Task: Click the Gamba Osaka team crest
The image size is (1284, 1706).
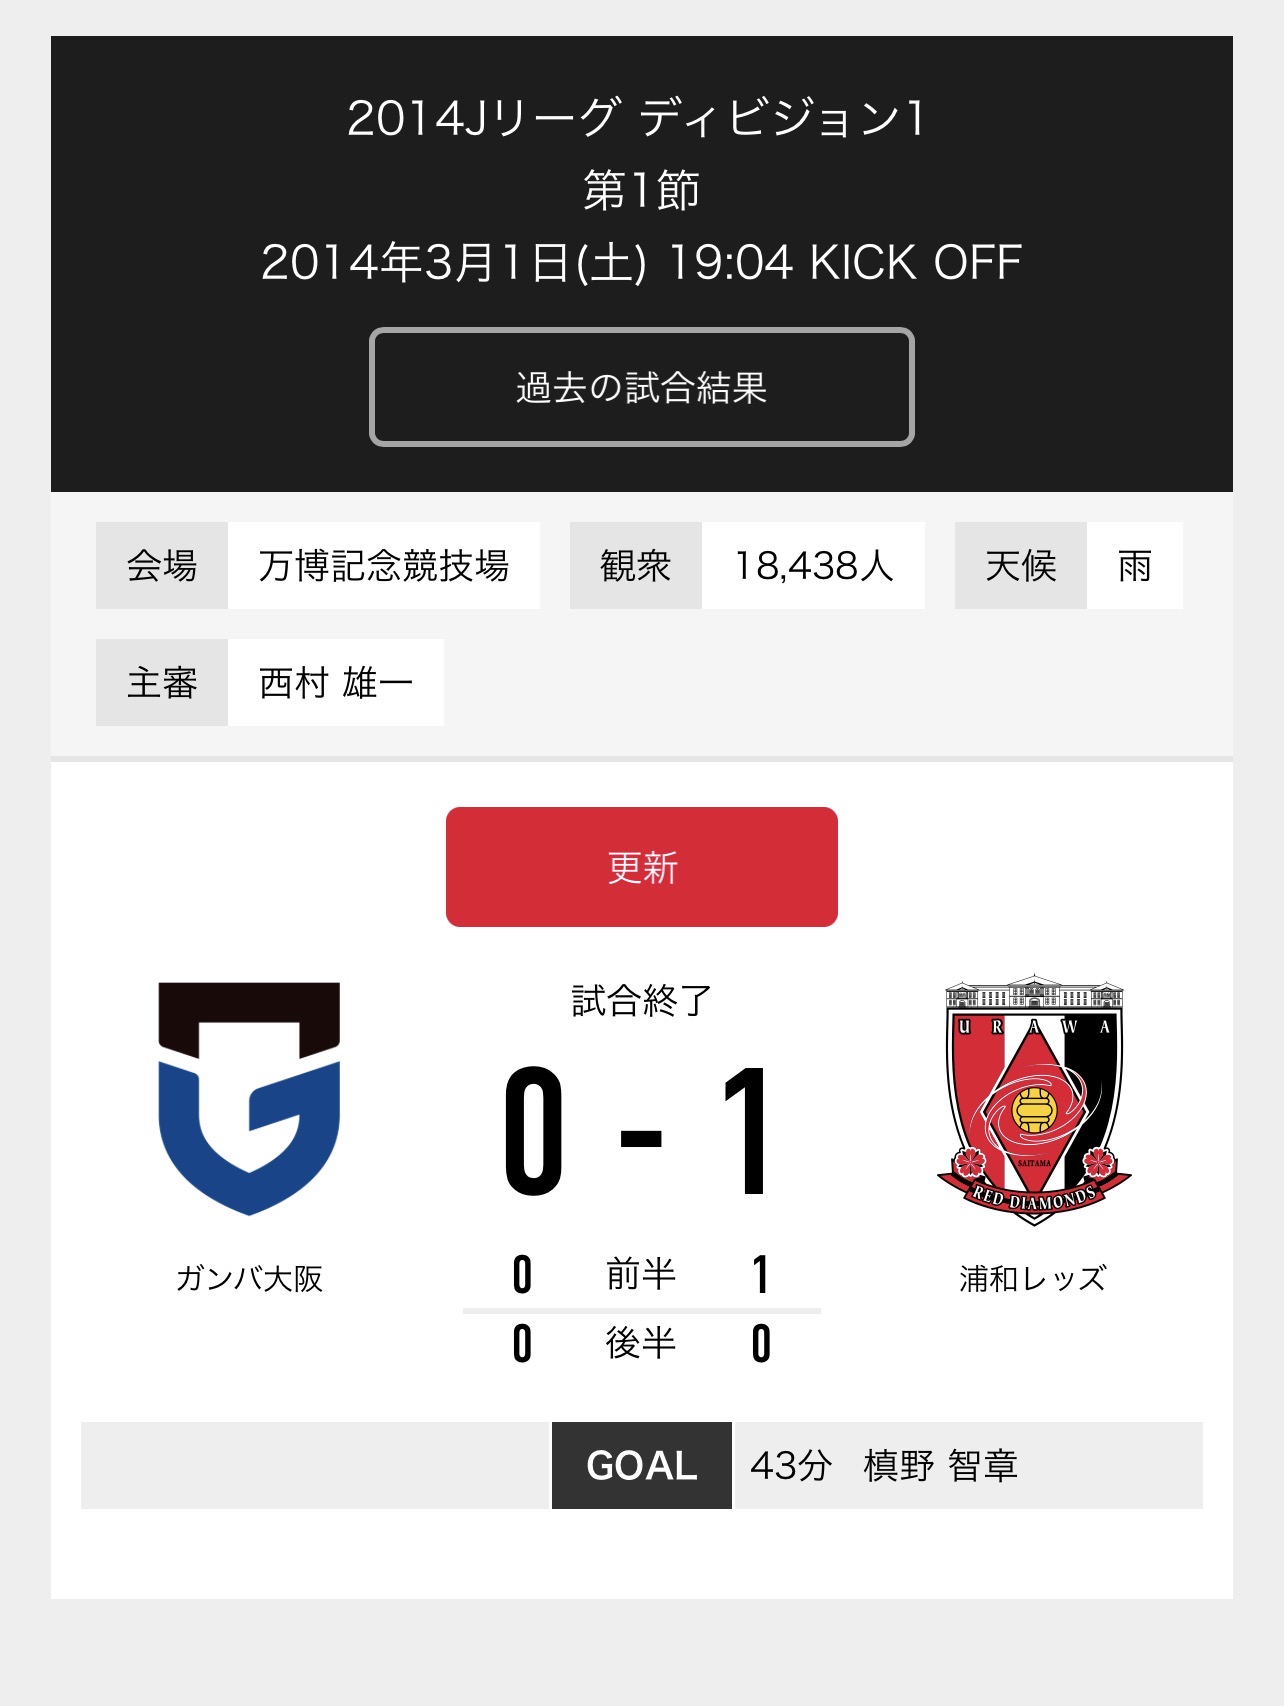Action: [x=249, y=1098]
